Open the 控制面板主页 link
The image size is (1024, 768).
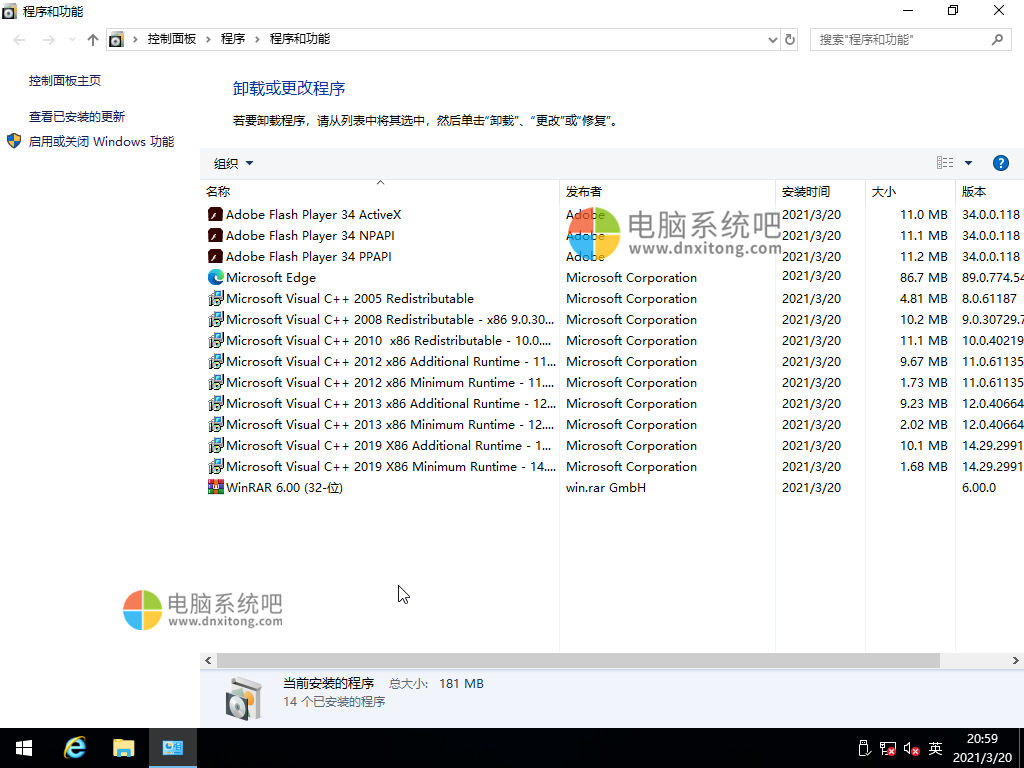click(x=65, y=81)
